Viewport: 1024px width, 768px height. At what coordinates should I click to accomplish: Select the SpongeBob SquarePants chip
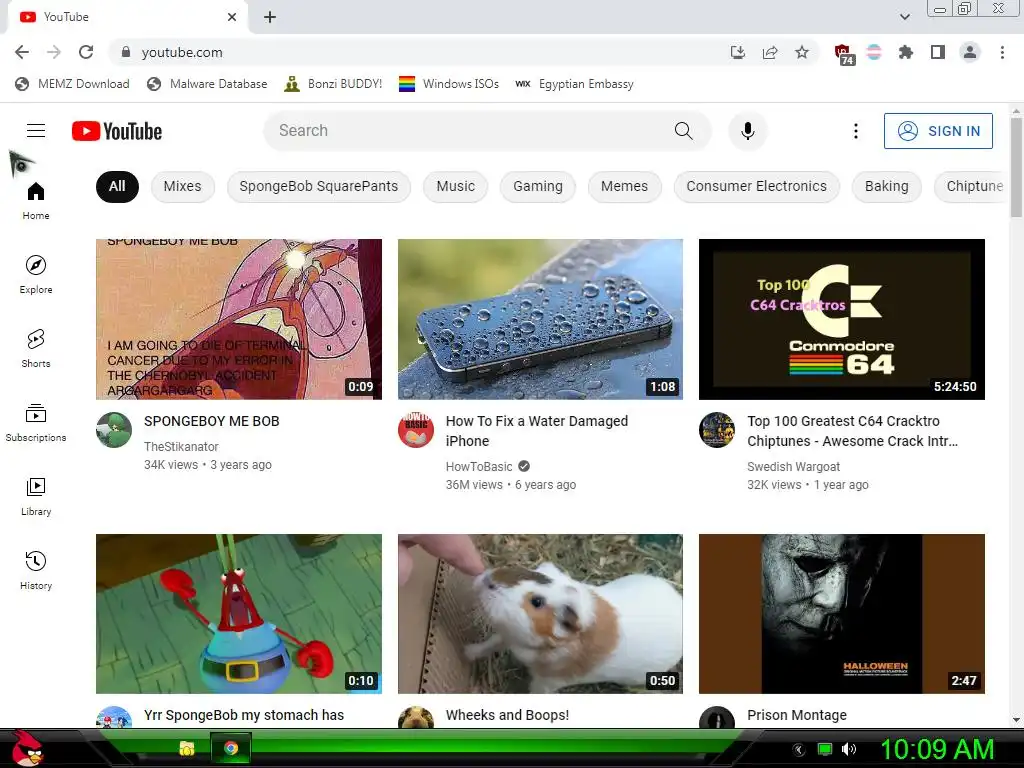click(319, 186)
